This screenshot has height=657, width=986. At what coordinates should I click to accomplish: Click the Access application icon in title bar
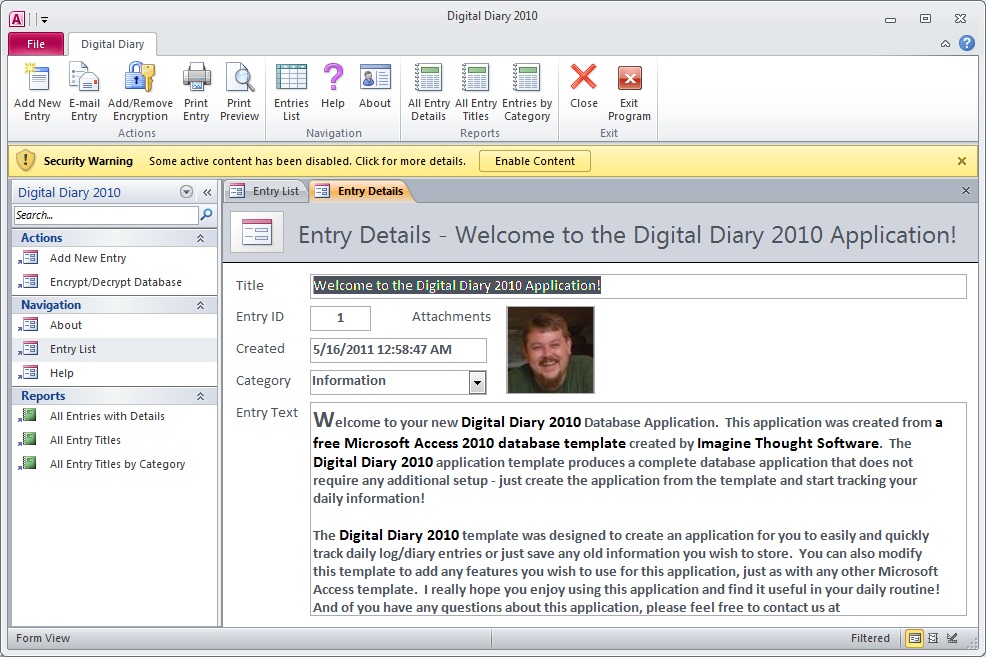(17, 19)
